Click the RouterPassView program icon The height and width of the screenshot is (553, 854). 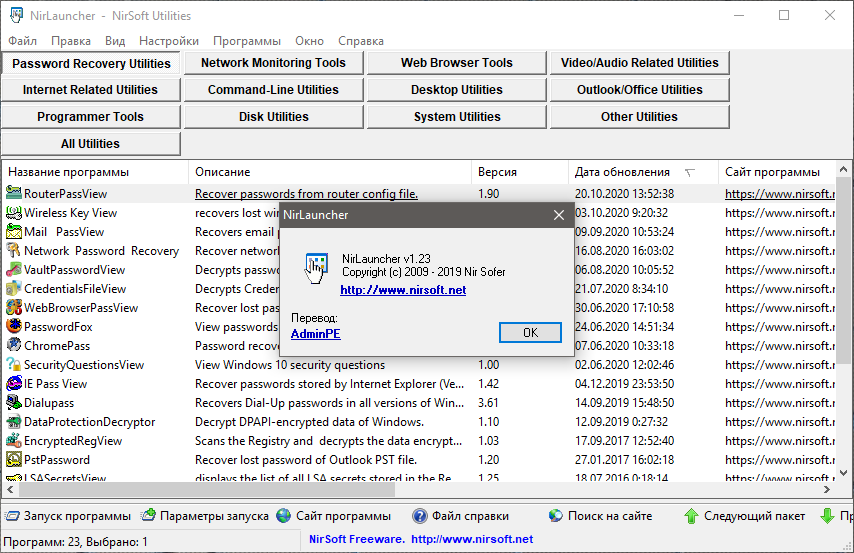tap(14, 193)
